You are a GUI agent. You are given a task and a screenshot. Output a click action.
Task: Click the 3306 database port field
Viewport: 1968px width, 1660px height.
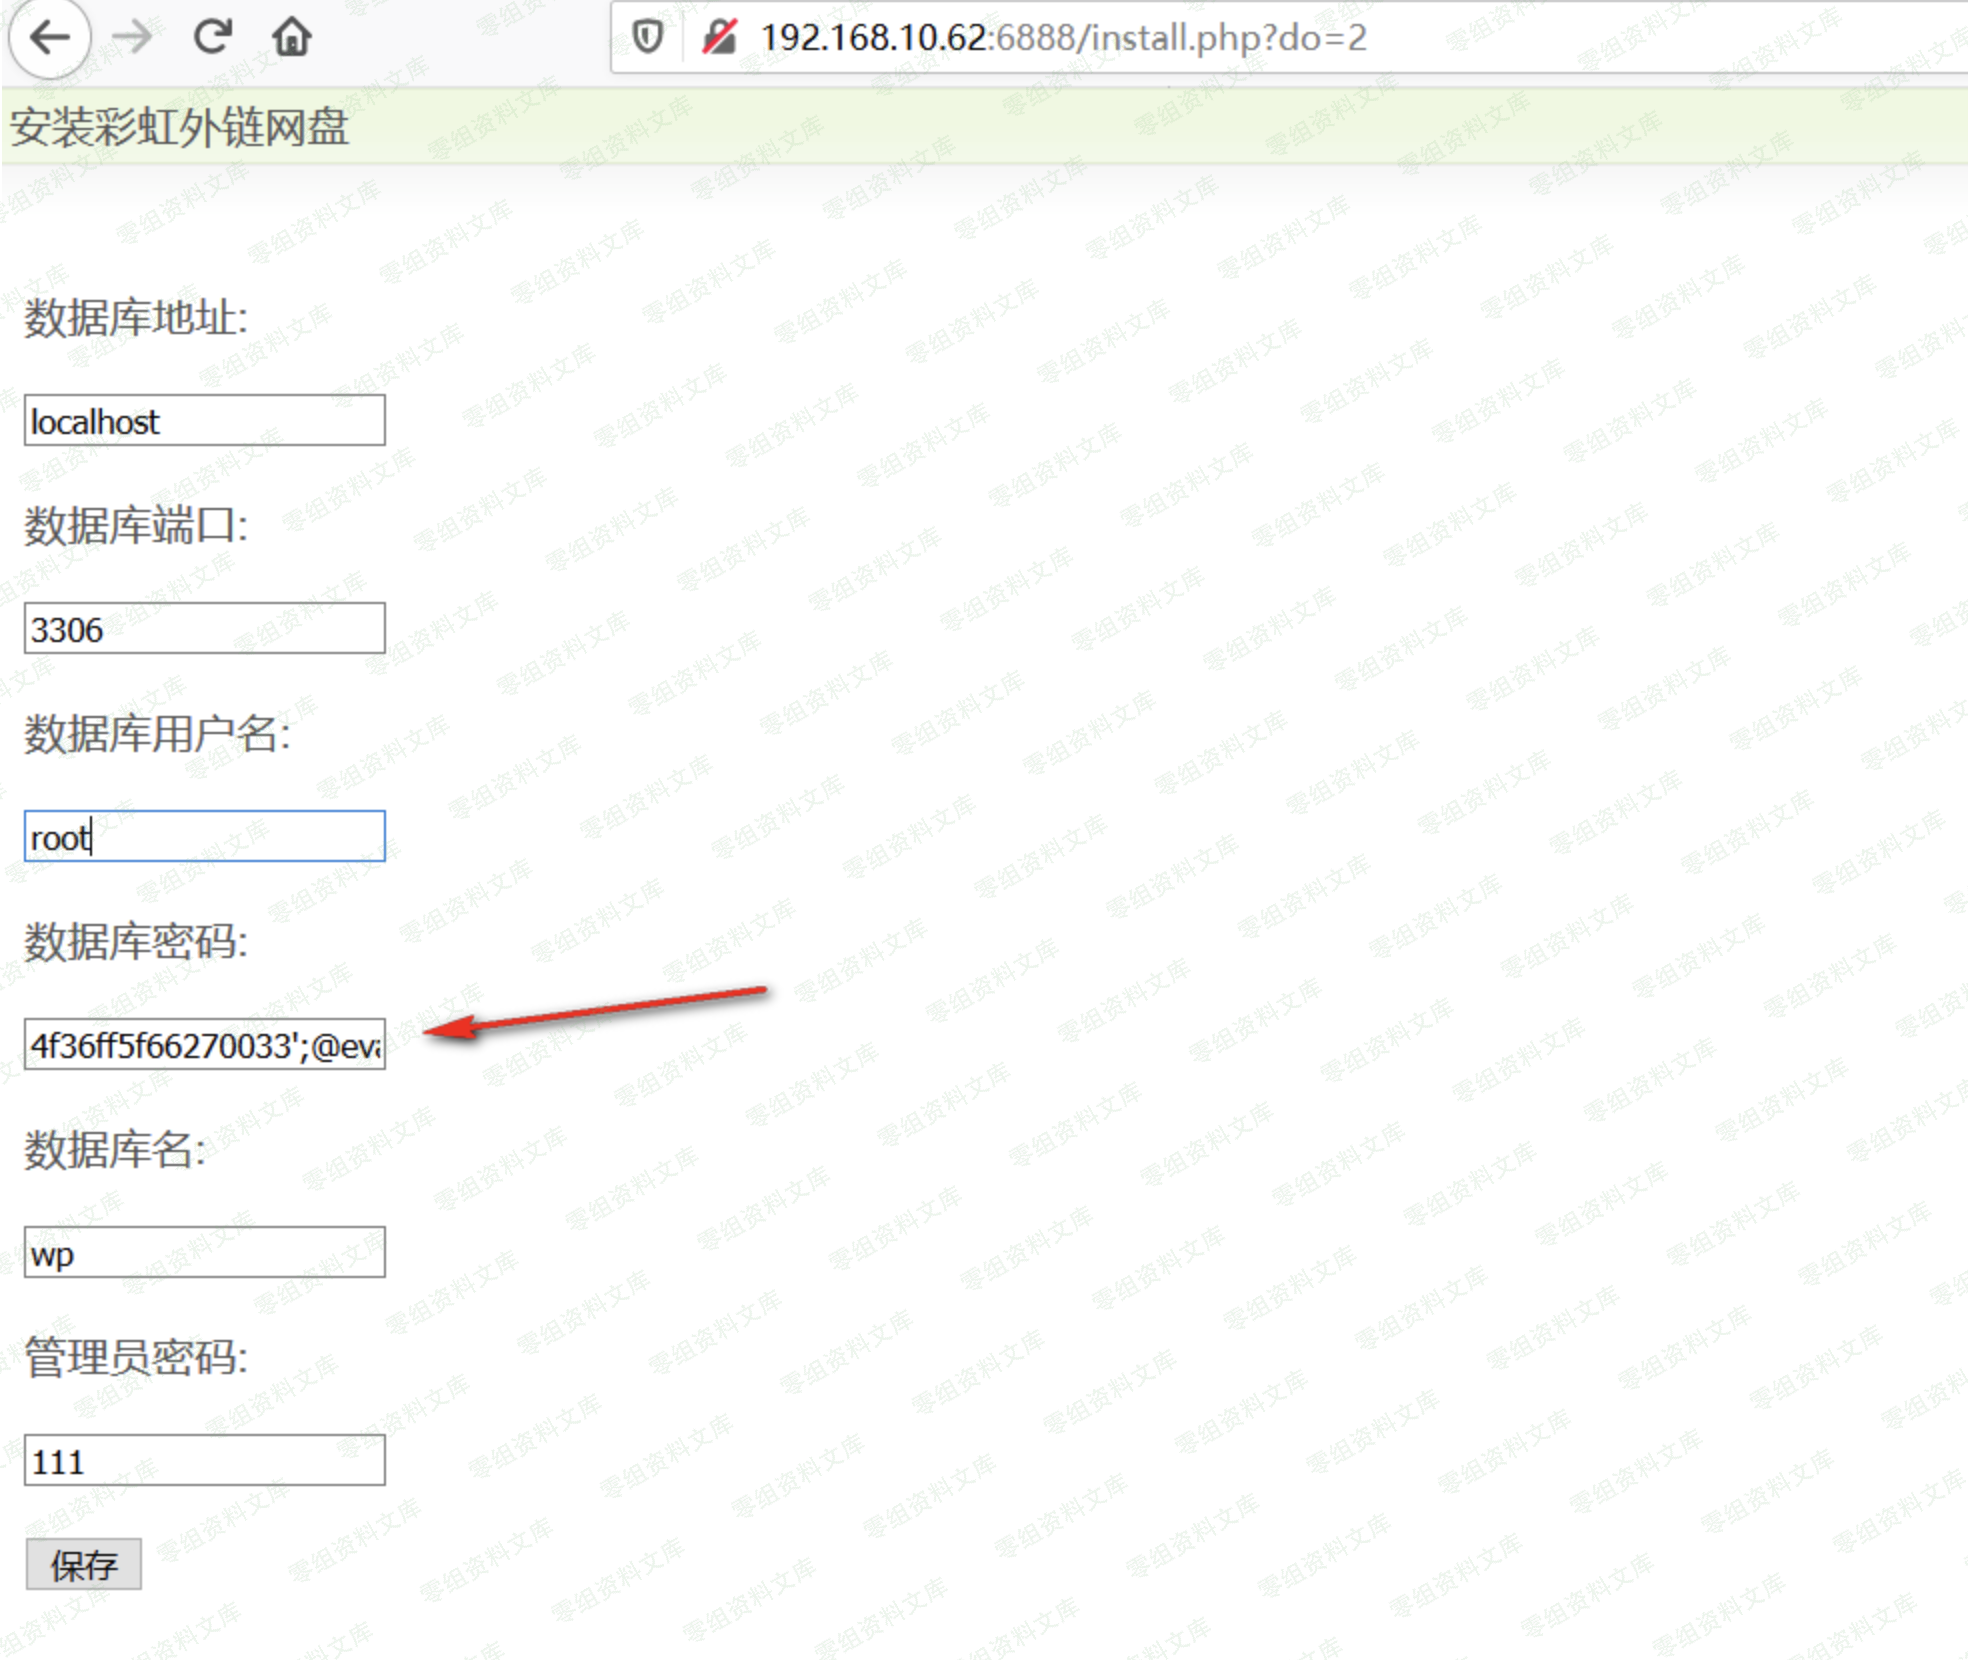[x=204, y=629]
